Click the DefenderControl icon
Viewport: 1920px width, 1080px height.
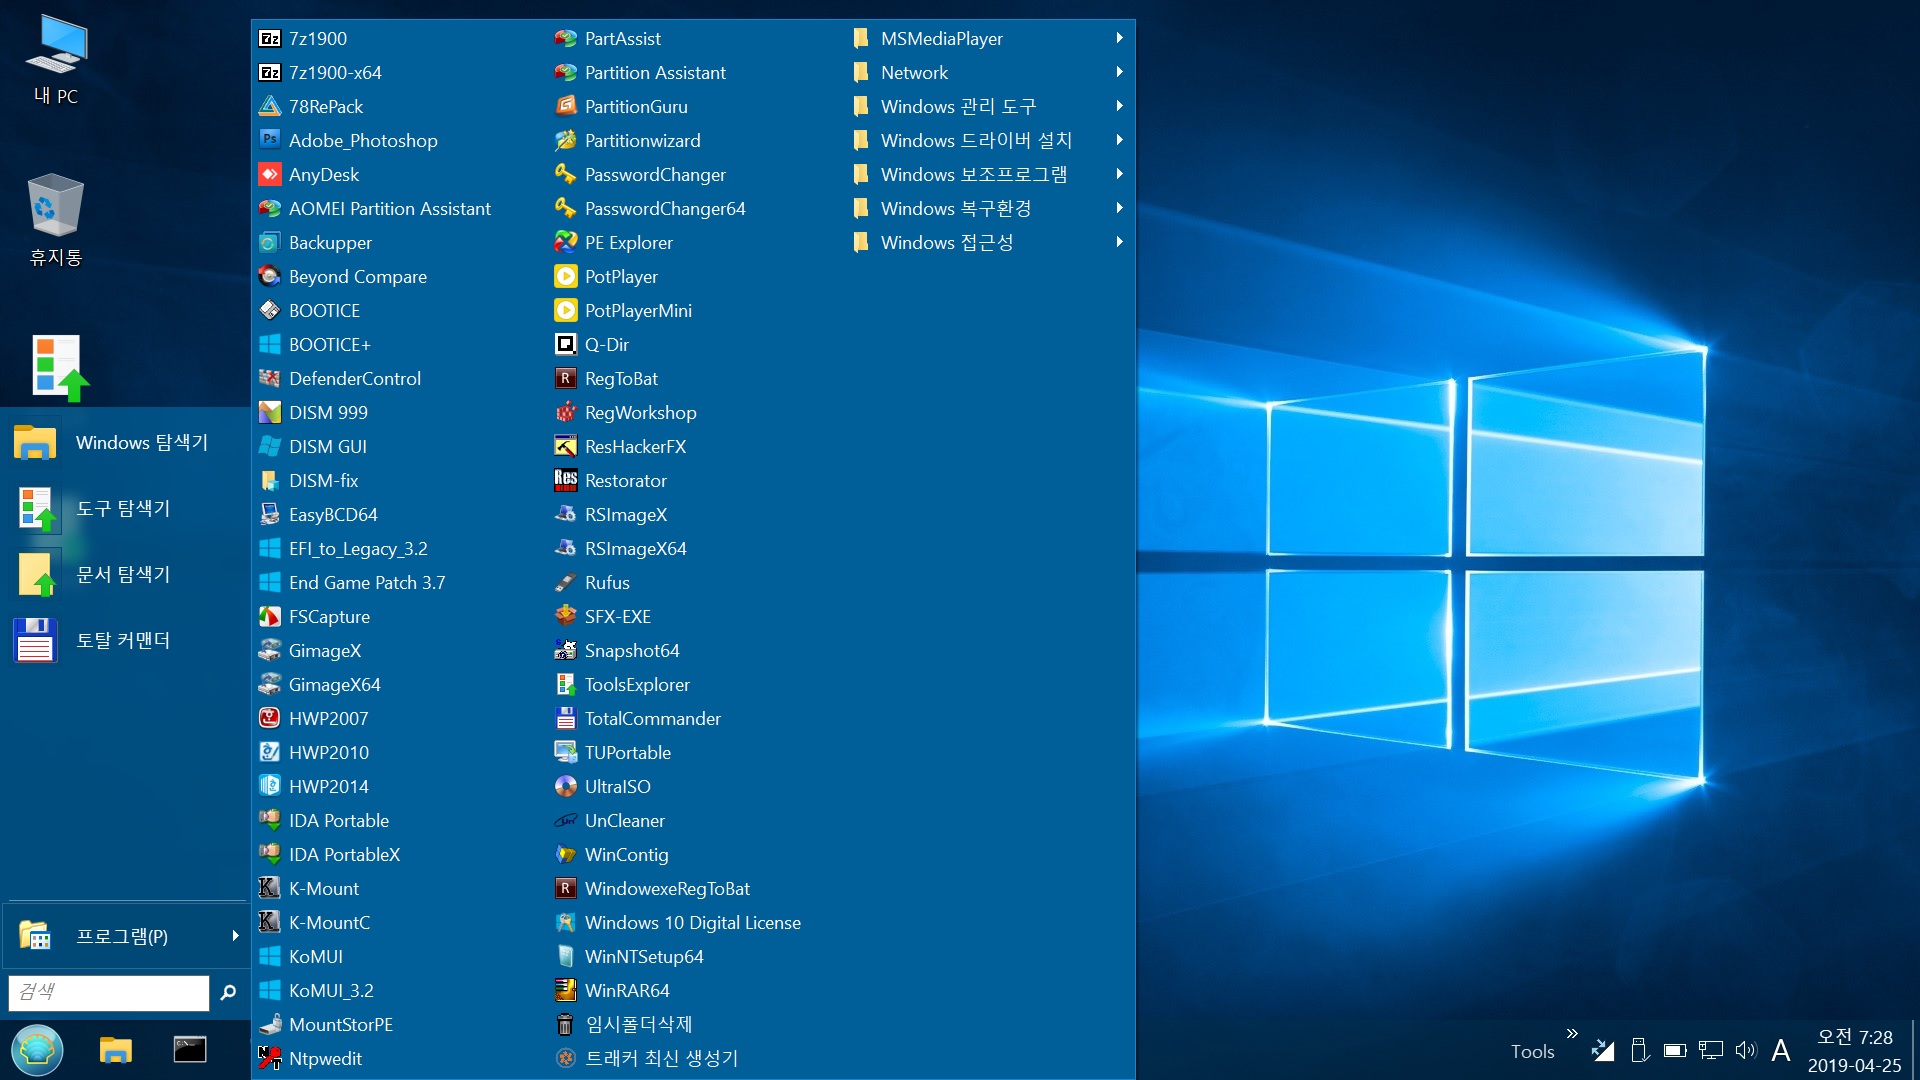(x=269, y=379)
